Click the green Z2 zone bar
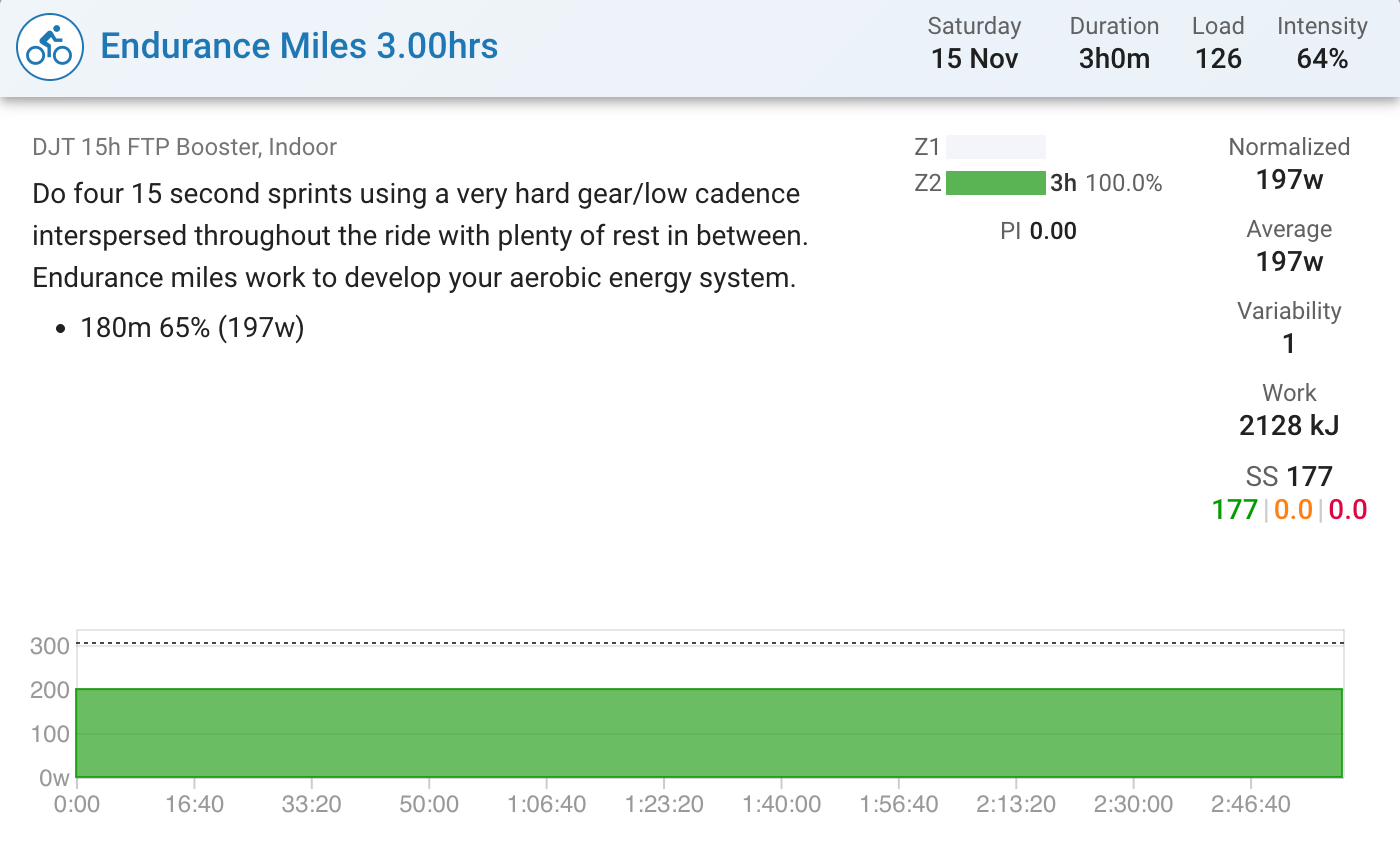The width and height of the screenshot is (1400, 850). pos(995,183)
